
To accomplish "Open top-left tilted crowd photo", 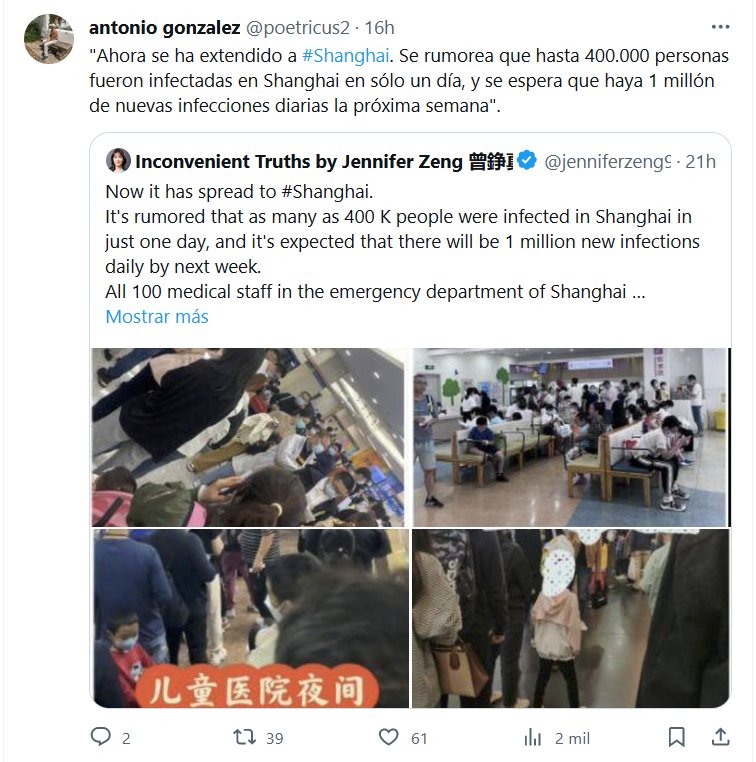I will [x=248, y=437].
